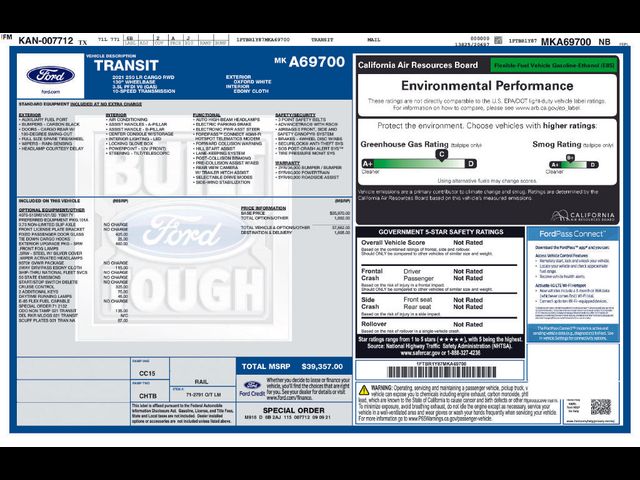This screenshot has height=480, width=640.
Task: Click the yellow warning triangle icon
Action: coord(364,390)
